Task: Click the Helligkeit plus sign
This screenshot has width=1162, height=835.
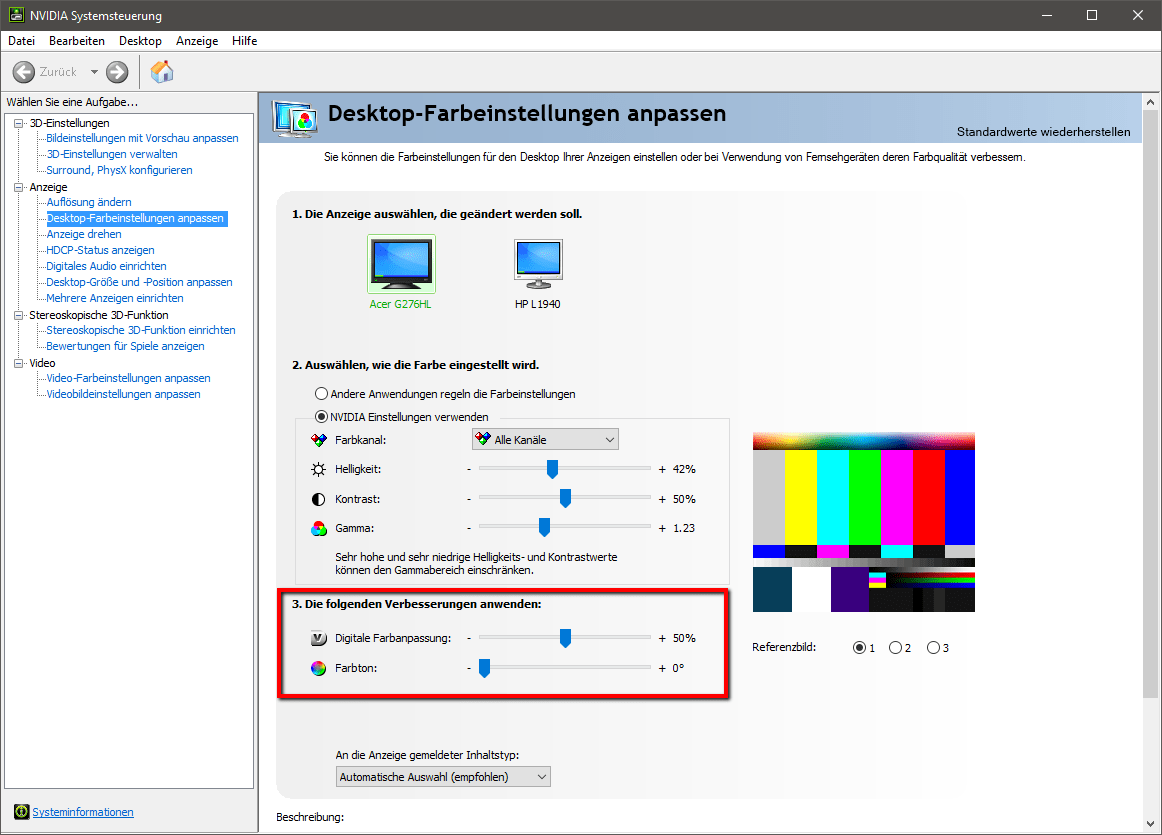Action: [662, 470]
